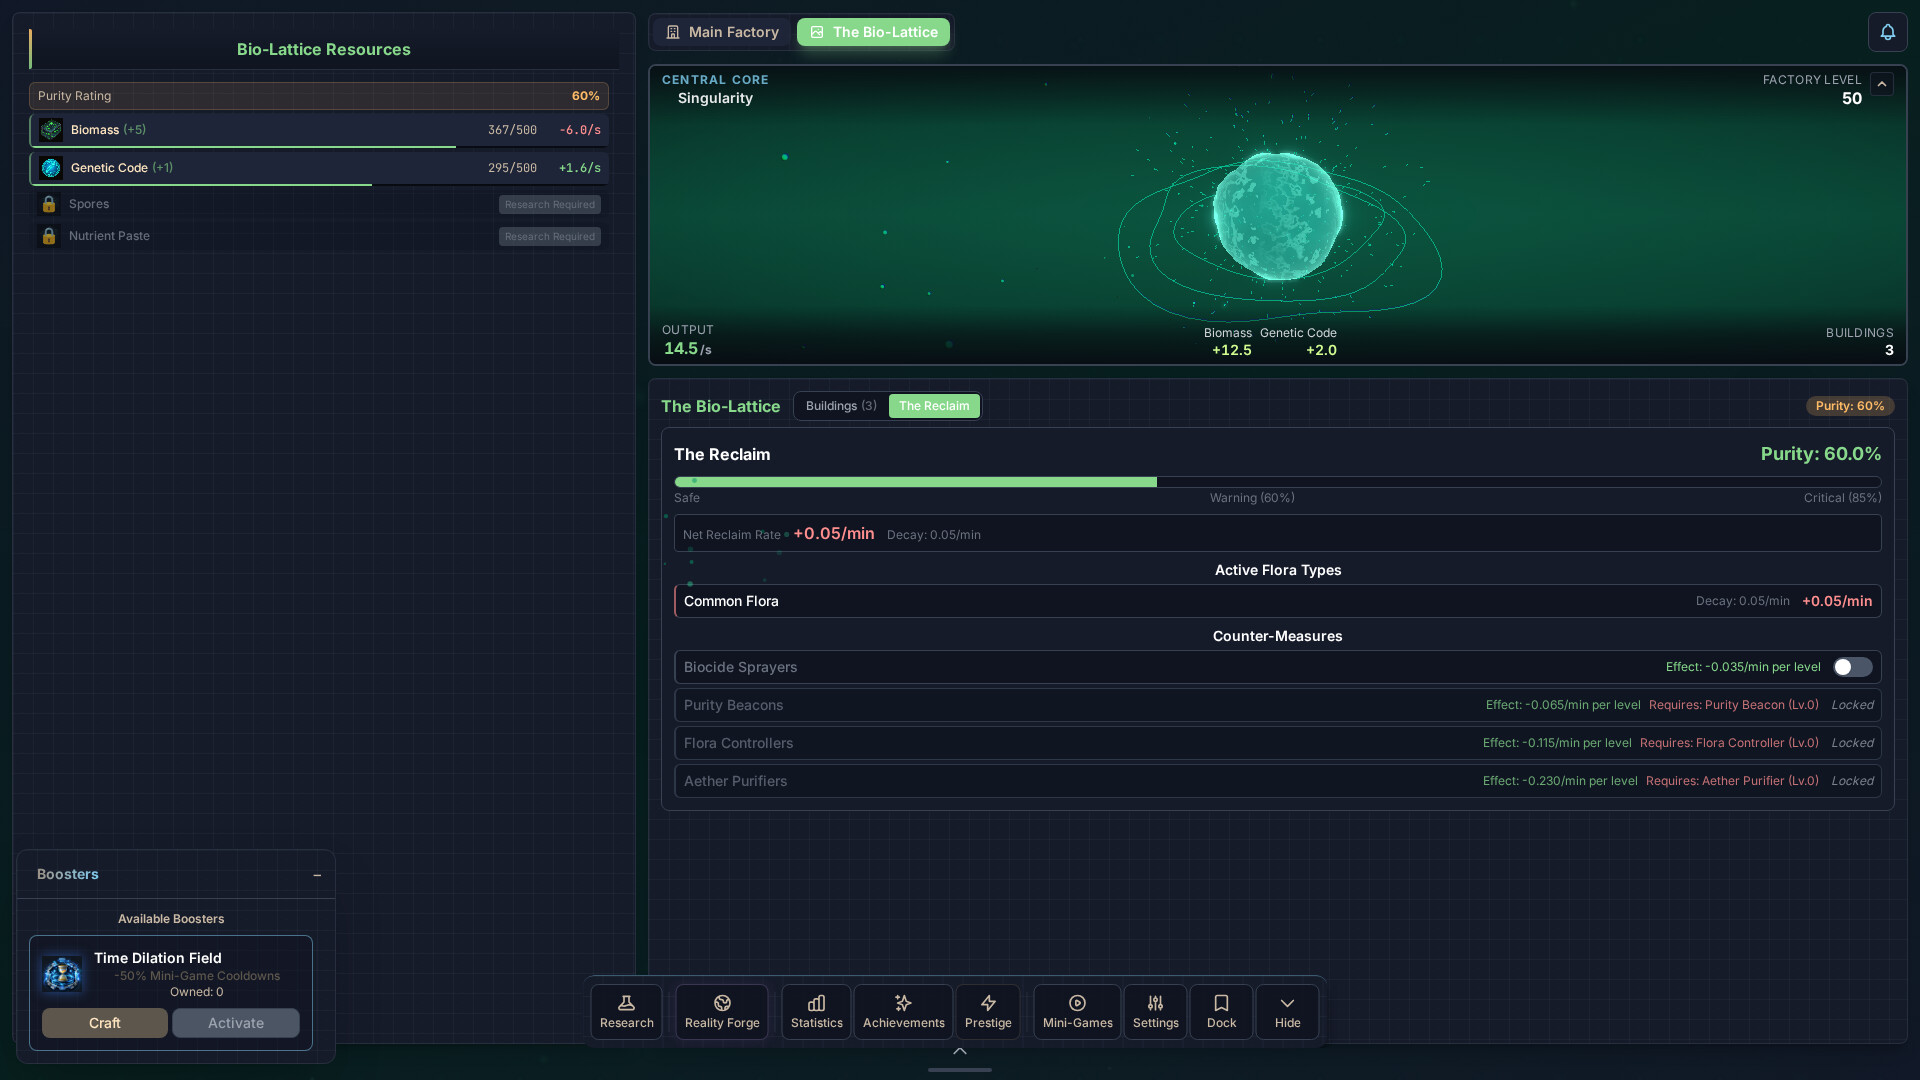1920x1080 pixels.
Task: Open the Settings panel
Action: 1155,1012
